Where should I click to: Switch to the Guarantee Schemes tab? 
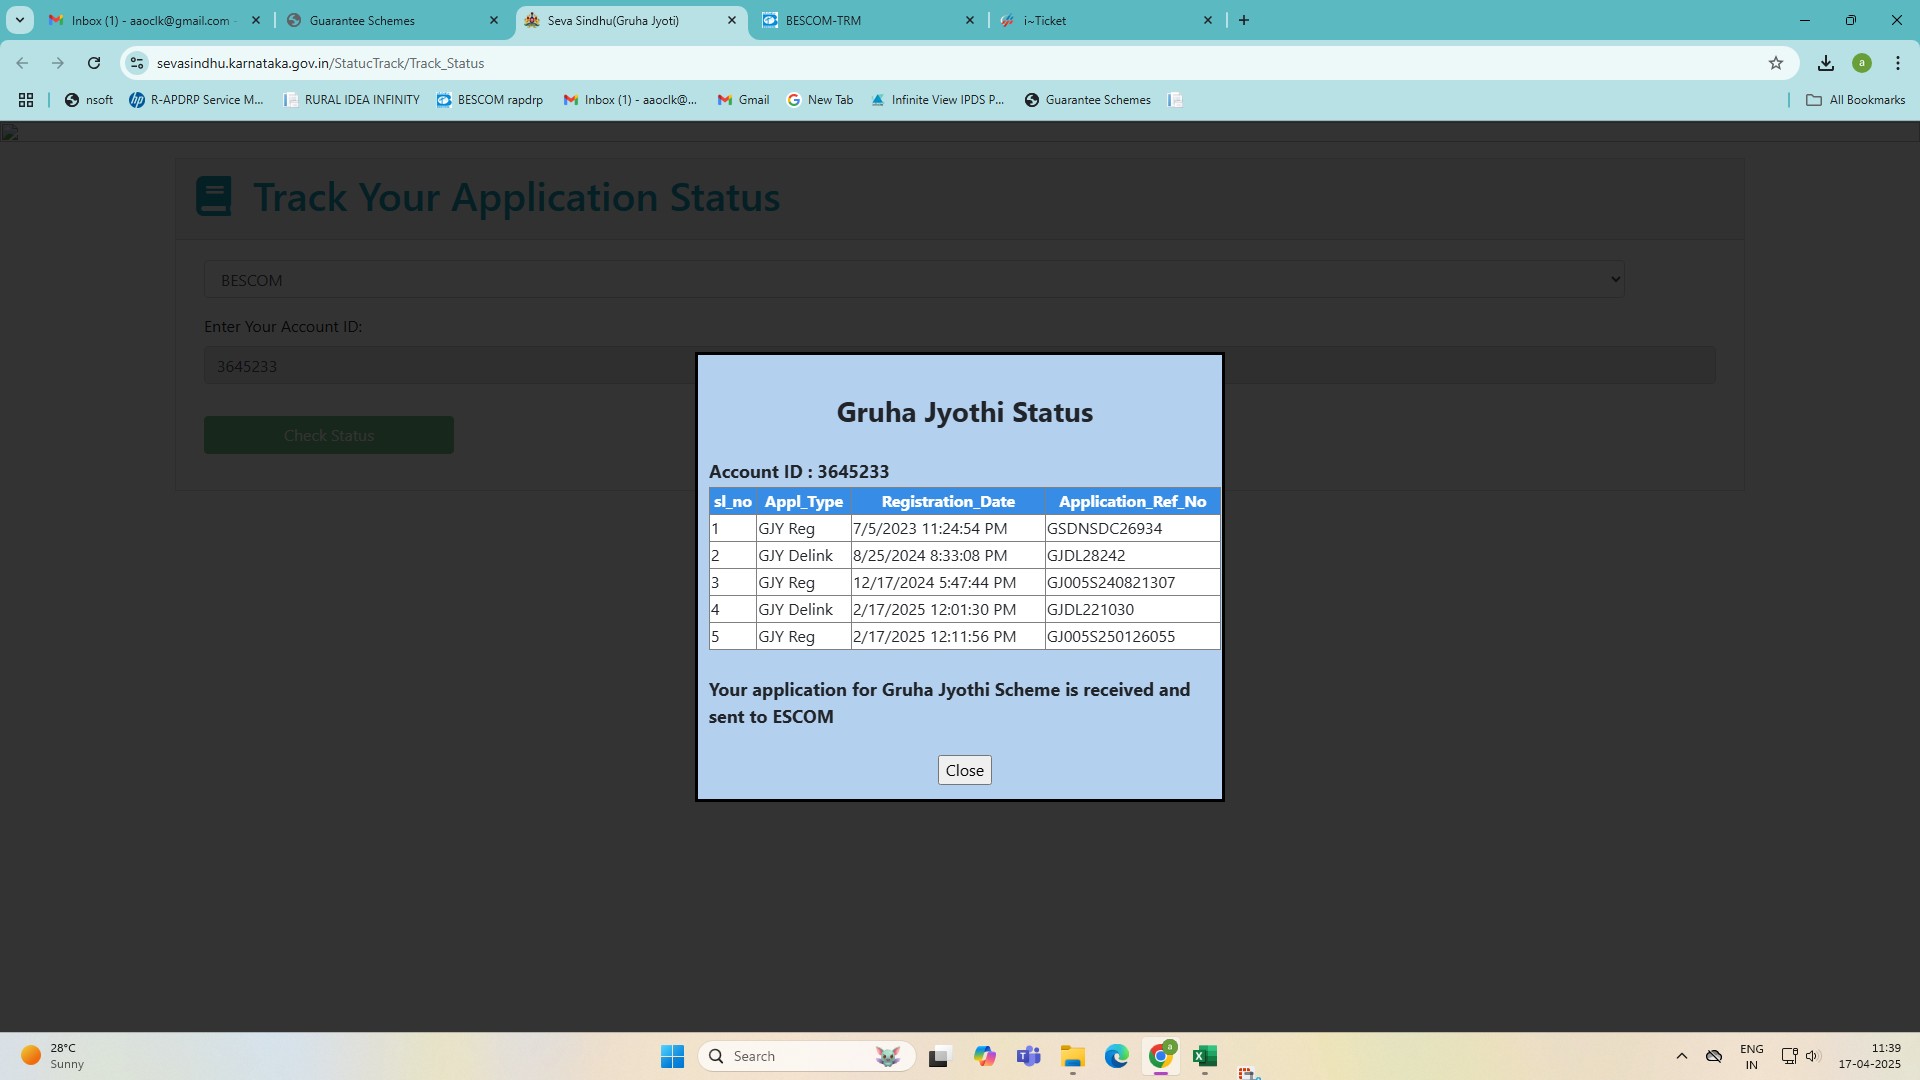380,20
